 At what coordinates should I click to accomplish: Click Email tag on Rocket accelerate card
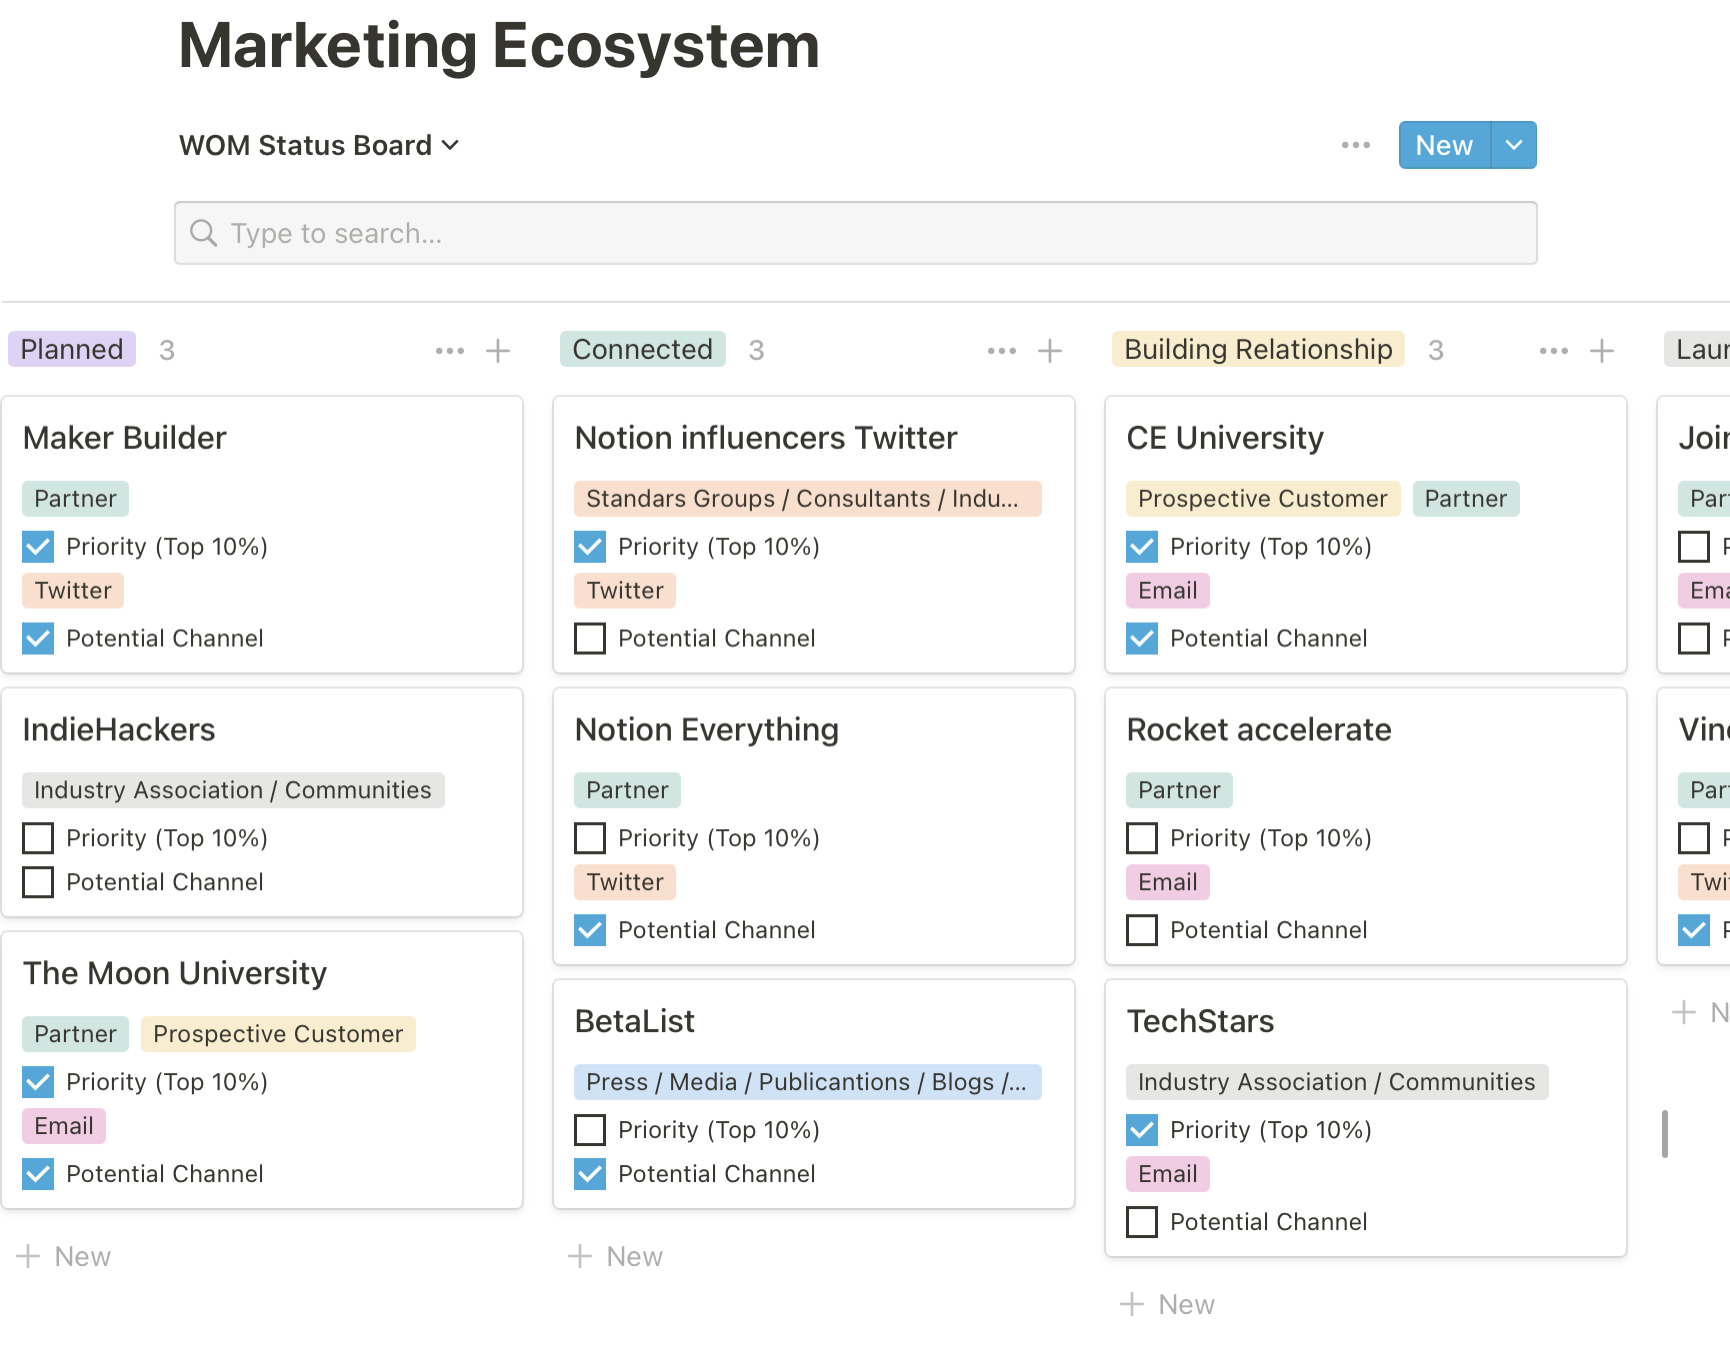coord(1168,882)
